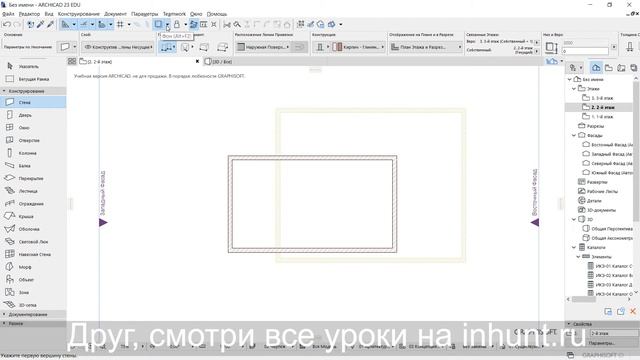The height and width of the screenshot is (360, 640).
Task: Toggle the chained polyline wall geometry method
Action: coord(167,47)
